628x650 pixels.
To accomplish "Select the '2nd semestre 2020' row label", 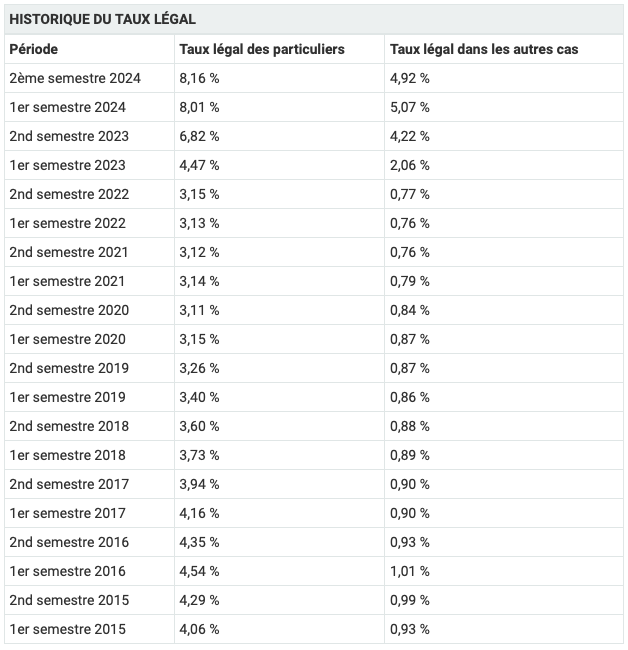I will point(69,310).
